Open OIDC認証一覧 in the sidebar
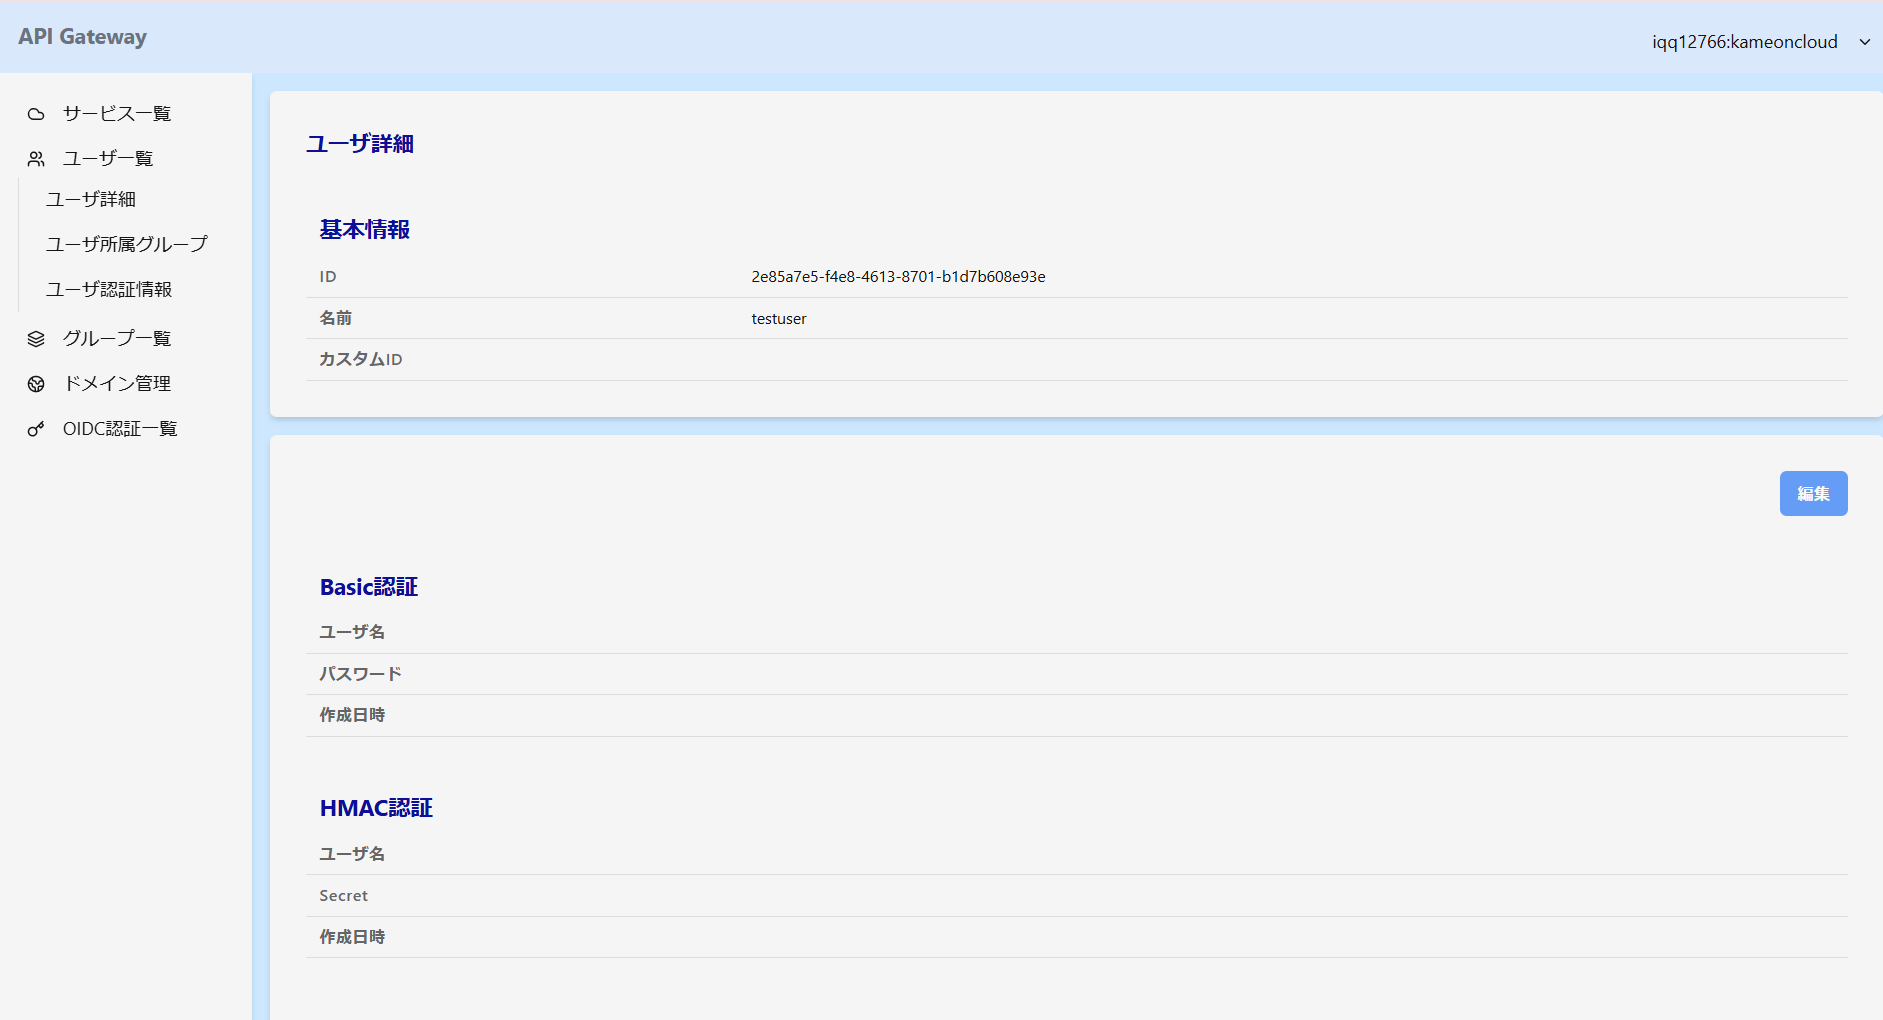1883x1020 pixels. 120,429
